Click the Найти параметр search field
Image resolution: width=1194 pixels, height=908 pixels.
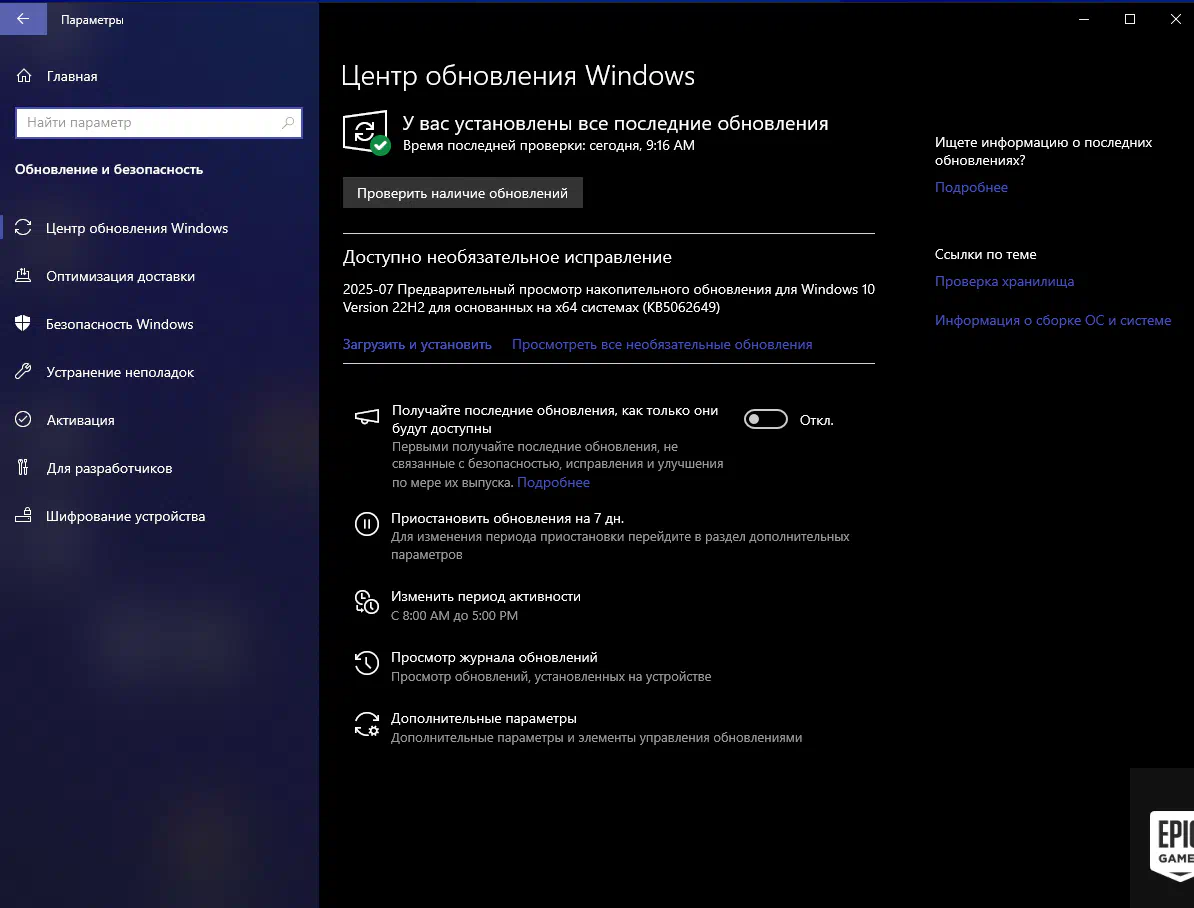pyautogui.click(x=158, y=123)
